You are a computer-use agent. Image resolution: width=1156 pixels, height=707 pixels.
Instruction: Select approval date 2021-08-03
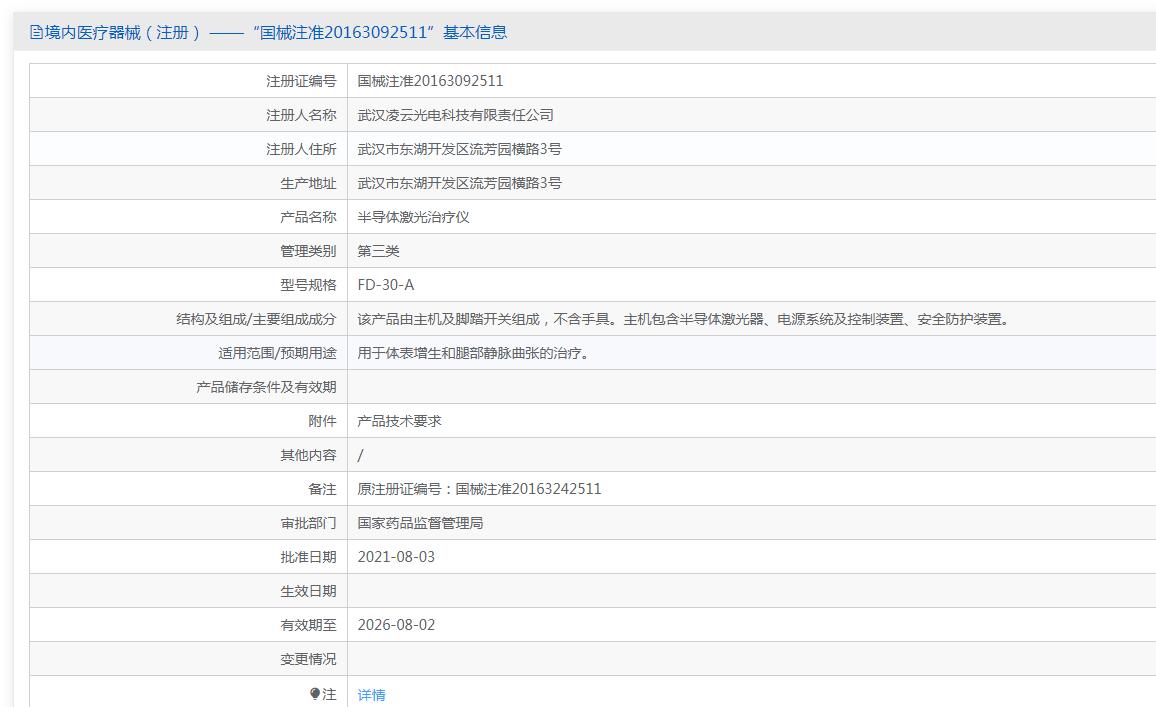pyautogui.click(x=396, y=557)
